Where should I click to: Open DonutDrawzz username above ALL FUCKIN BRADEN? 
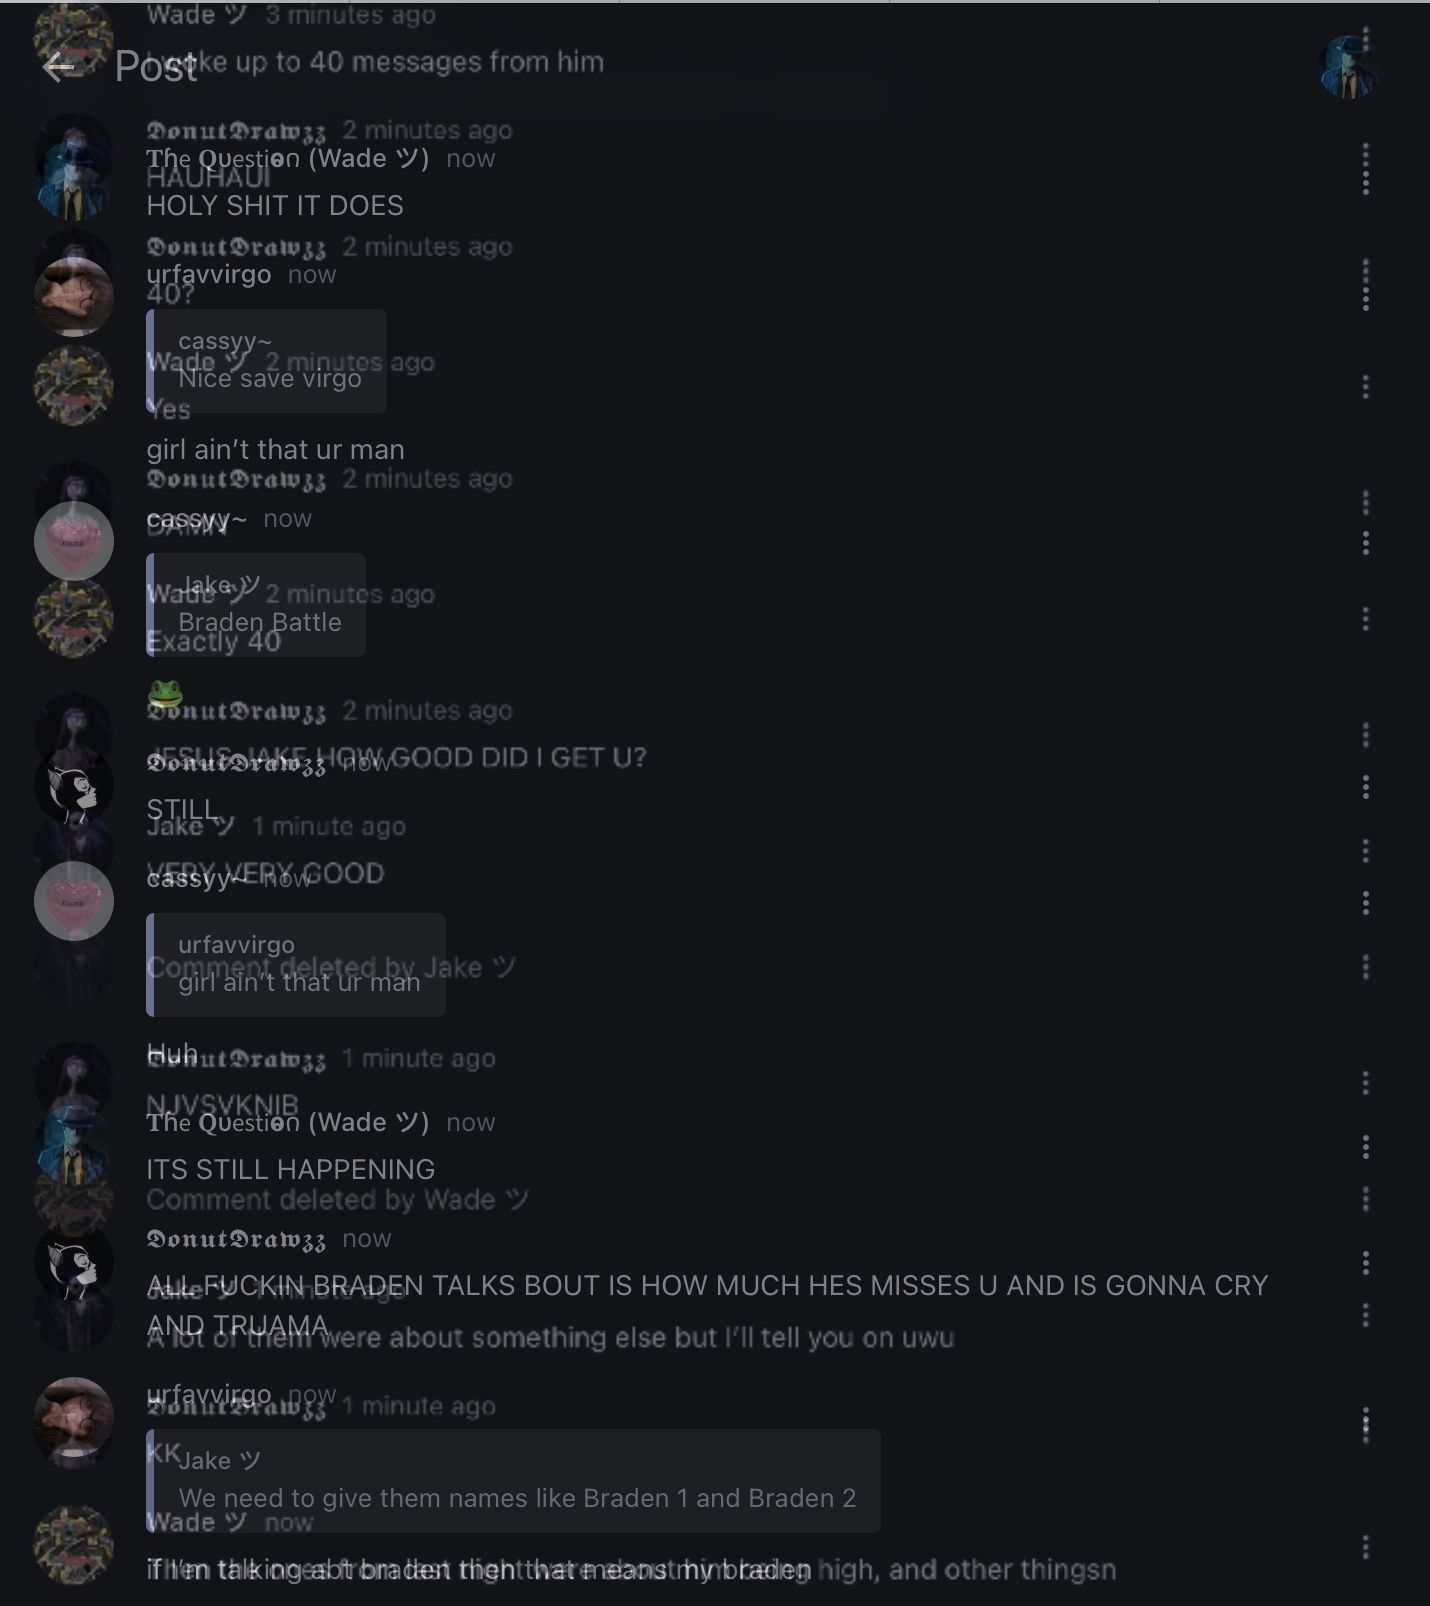[236, 1239]
